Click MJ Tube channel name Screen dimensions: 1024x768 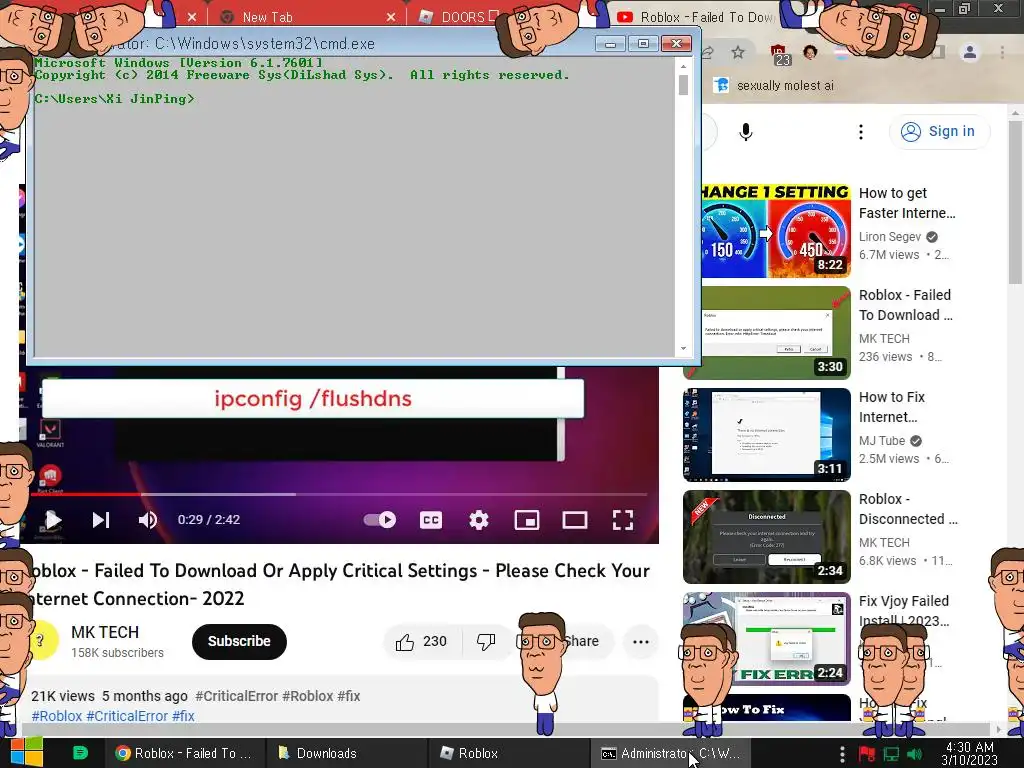click(882, 441)
